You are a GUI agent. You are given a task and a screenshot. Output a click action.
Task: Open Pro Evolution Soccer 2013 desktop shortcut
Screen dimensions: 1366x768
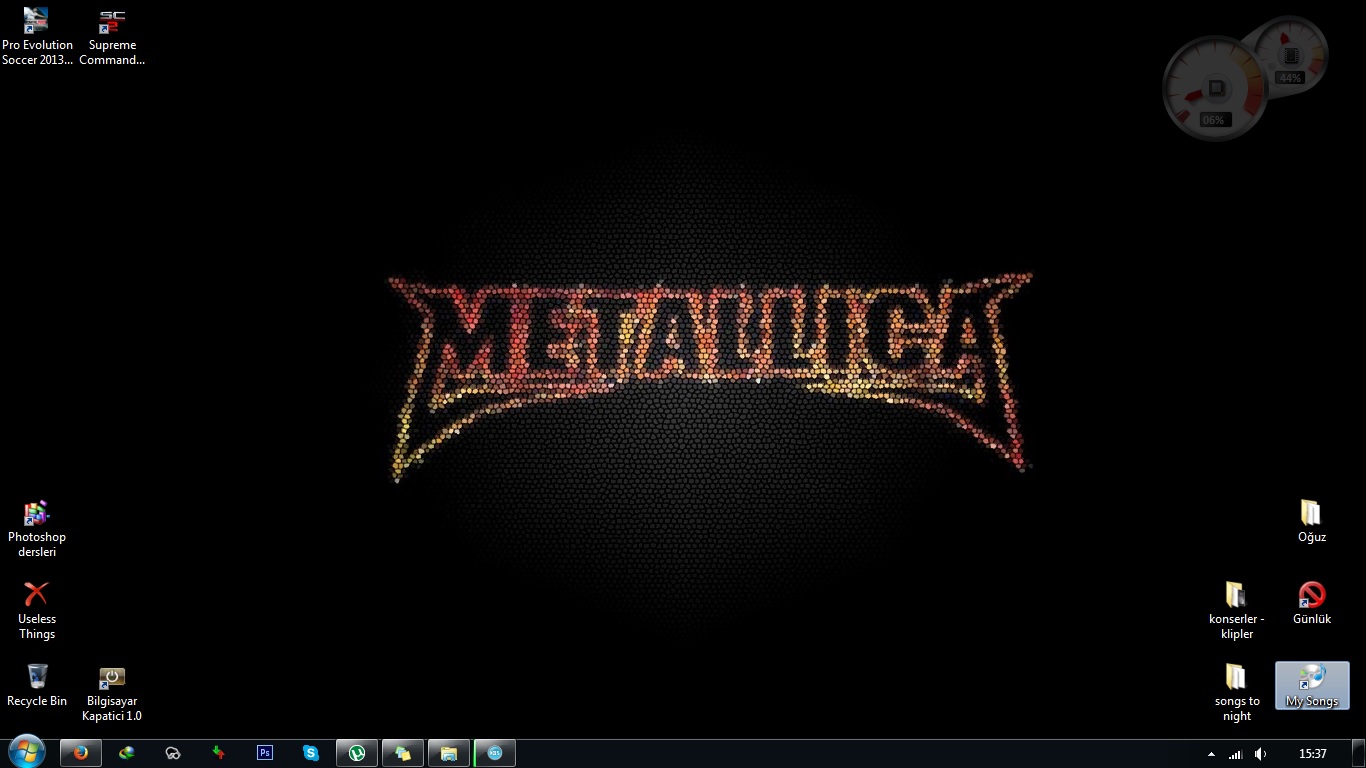coord(37,36)
